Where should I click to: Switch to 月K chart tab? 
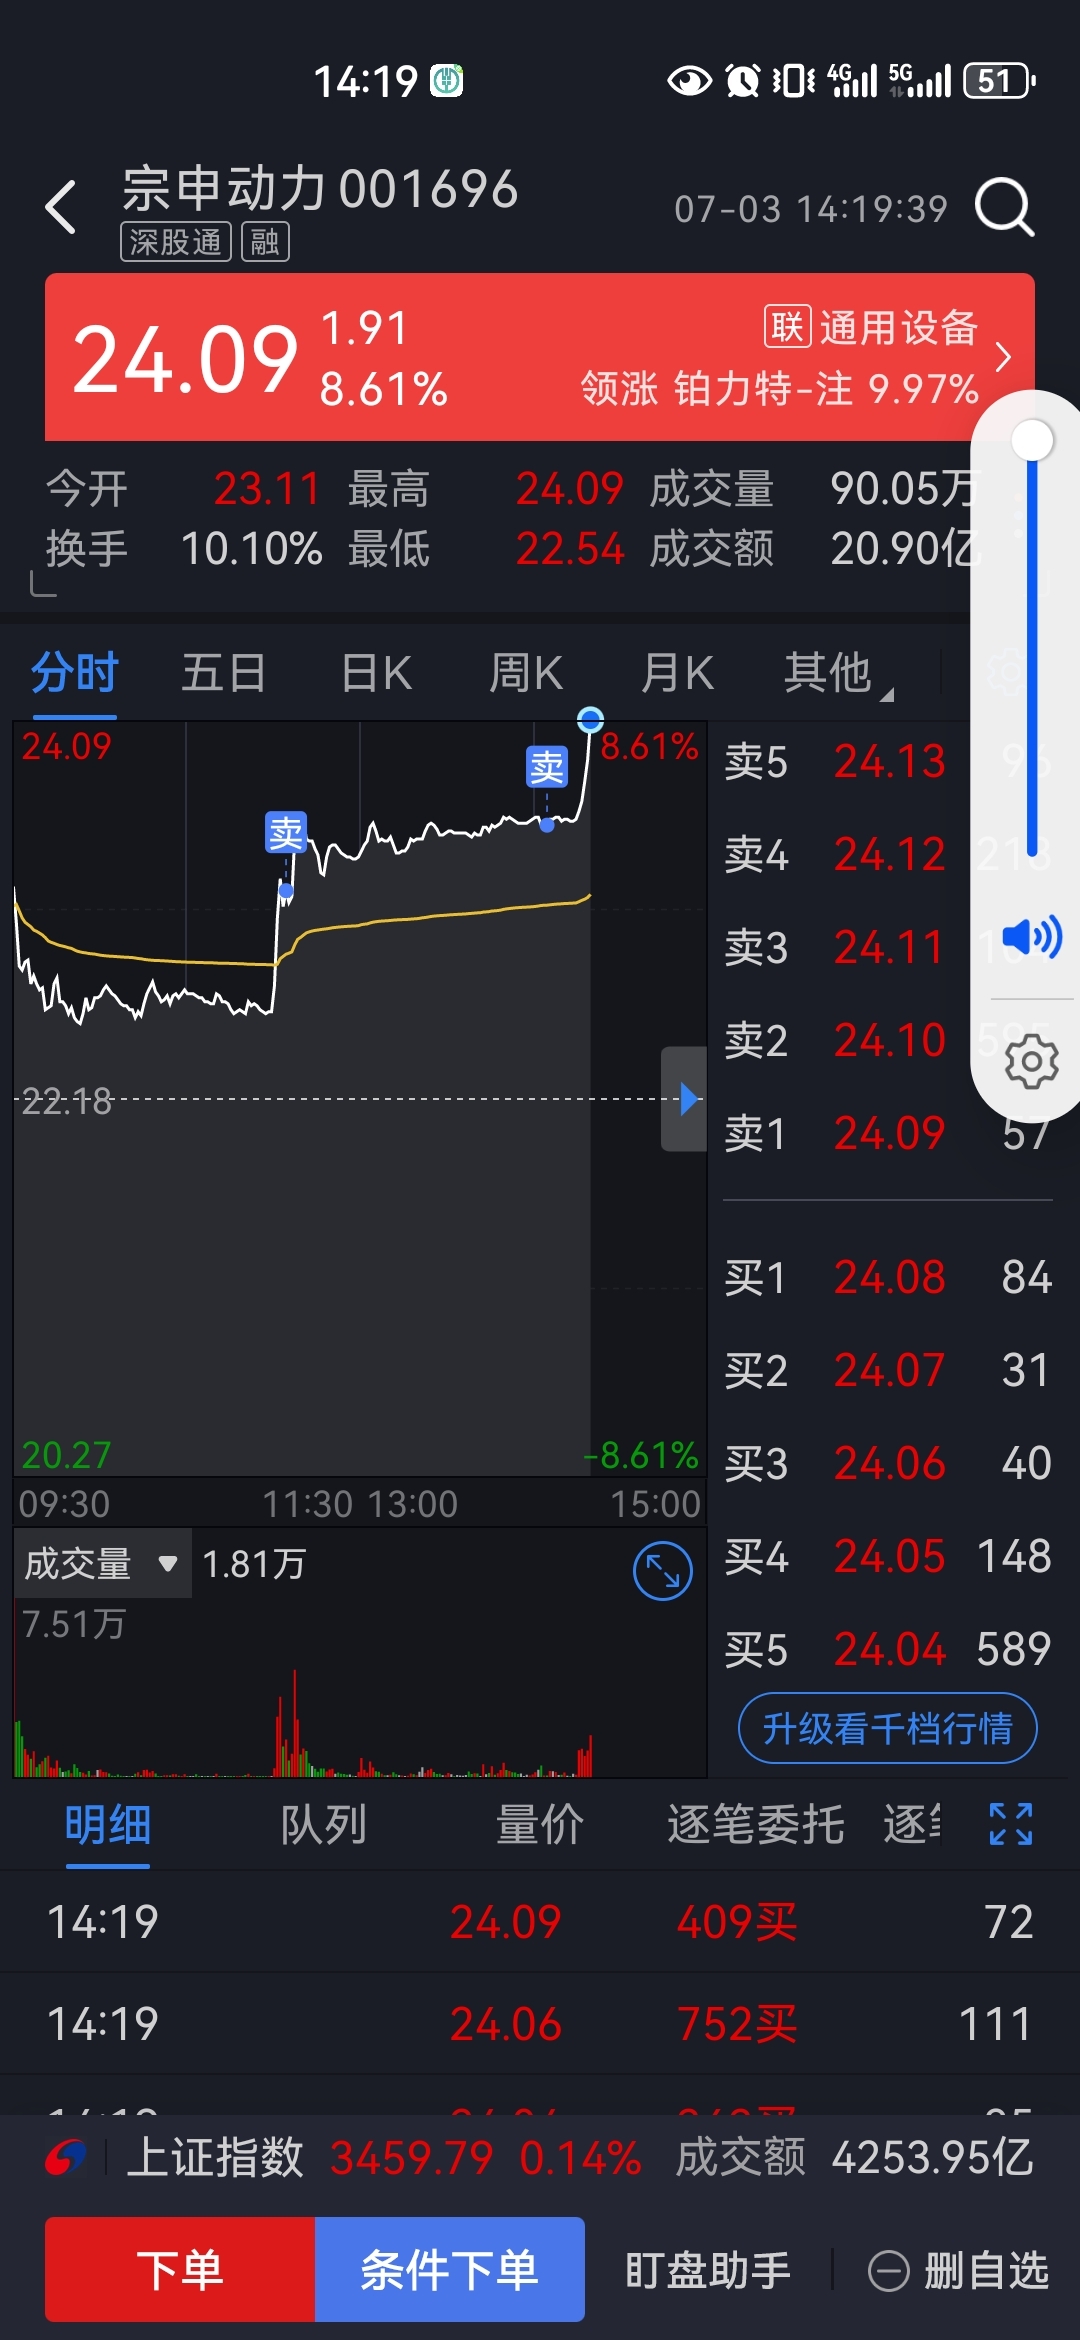pos(677,672)
